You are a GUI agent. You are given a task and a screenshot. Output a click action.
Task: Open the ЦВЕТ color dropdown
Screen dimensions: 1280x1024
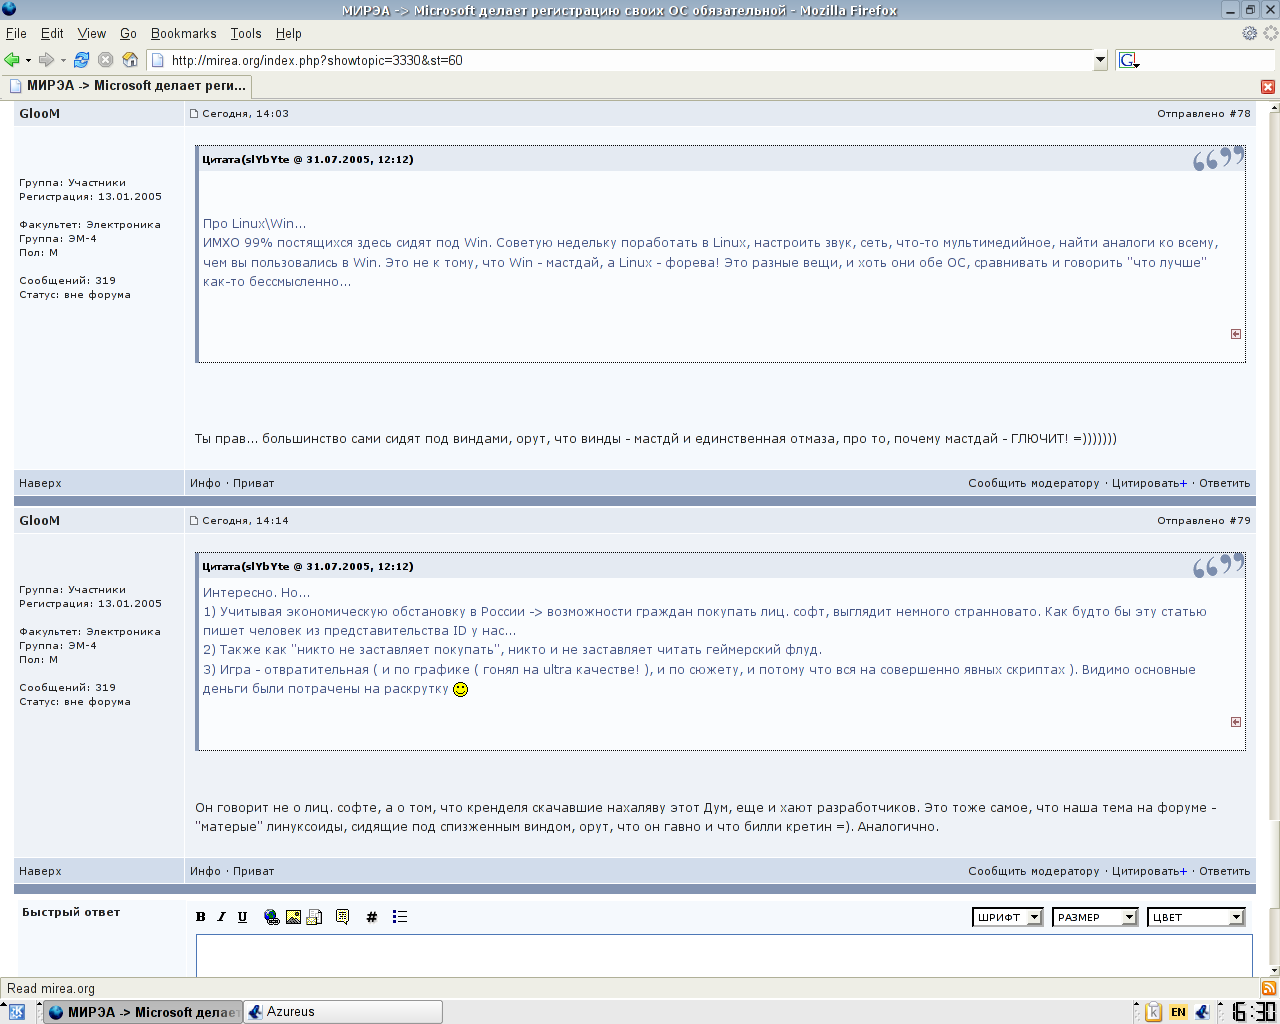tap(1195, 917)
